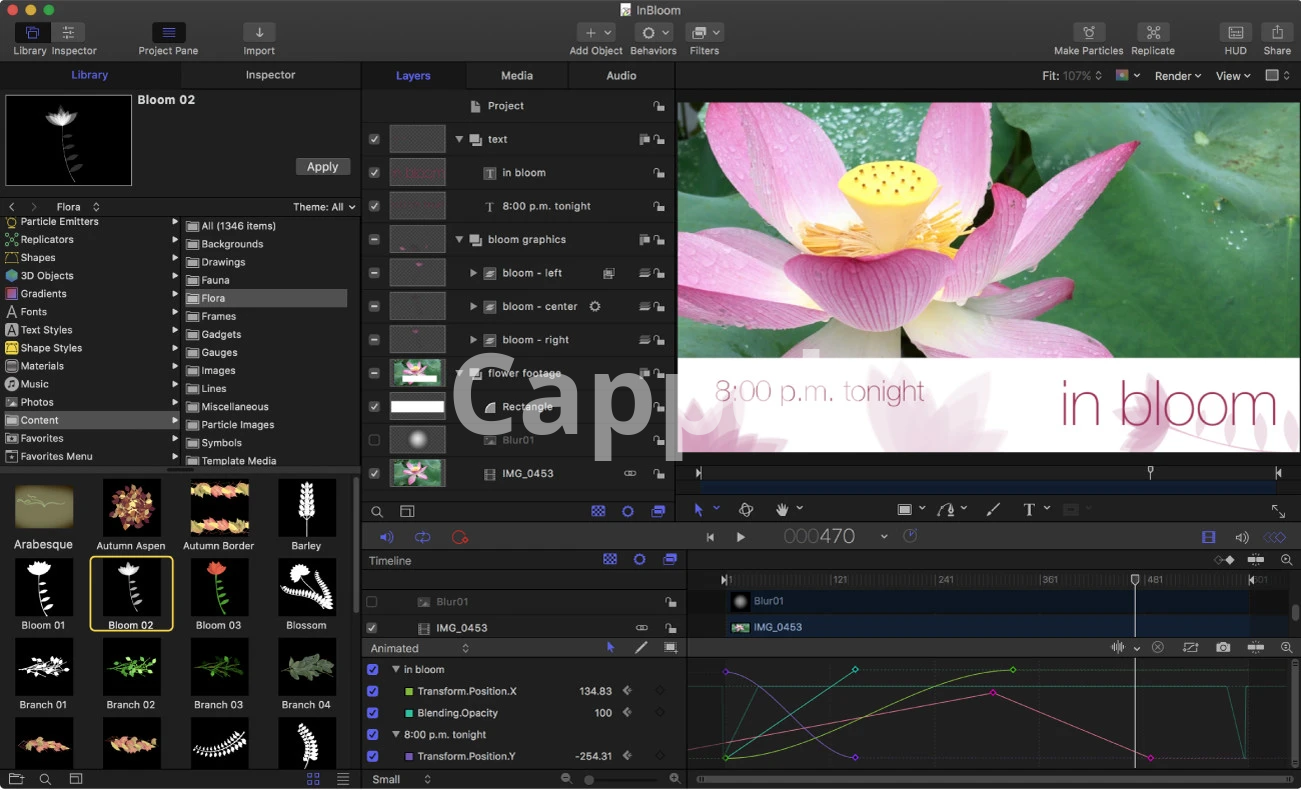Click the icon size zoom slider
The width and height of the screenshot is (1301, 790).
click(589, 779)
